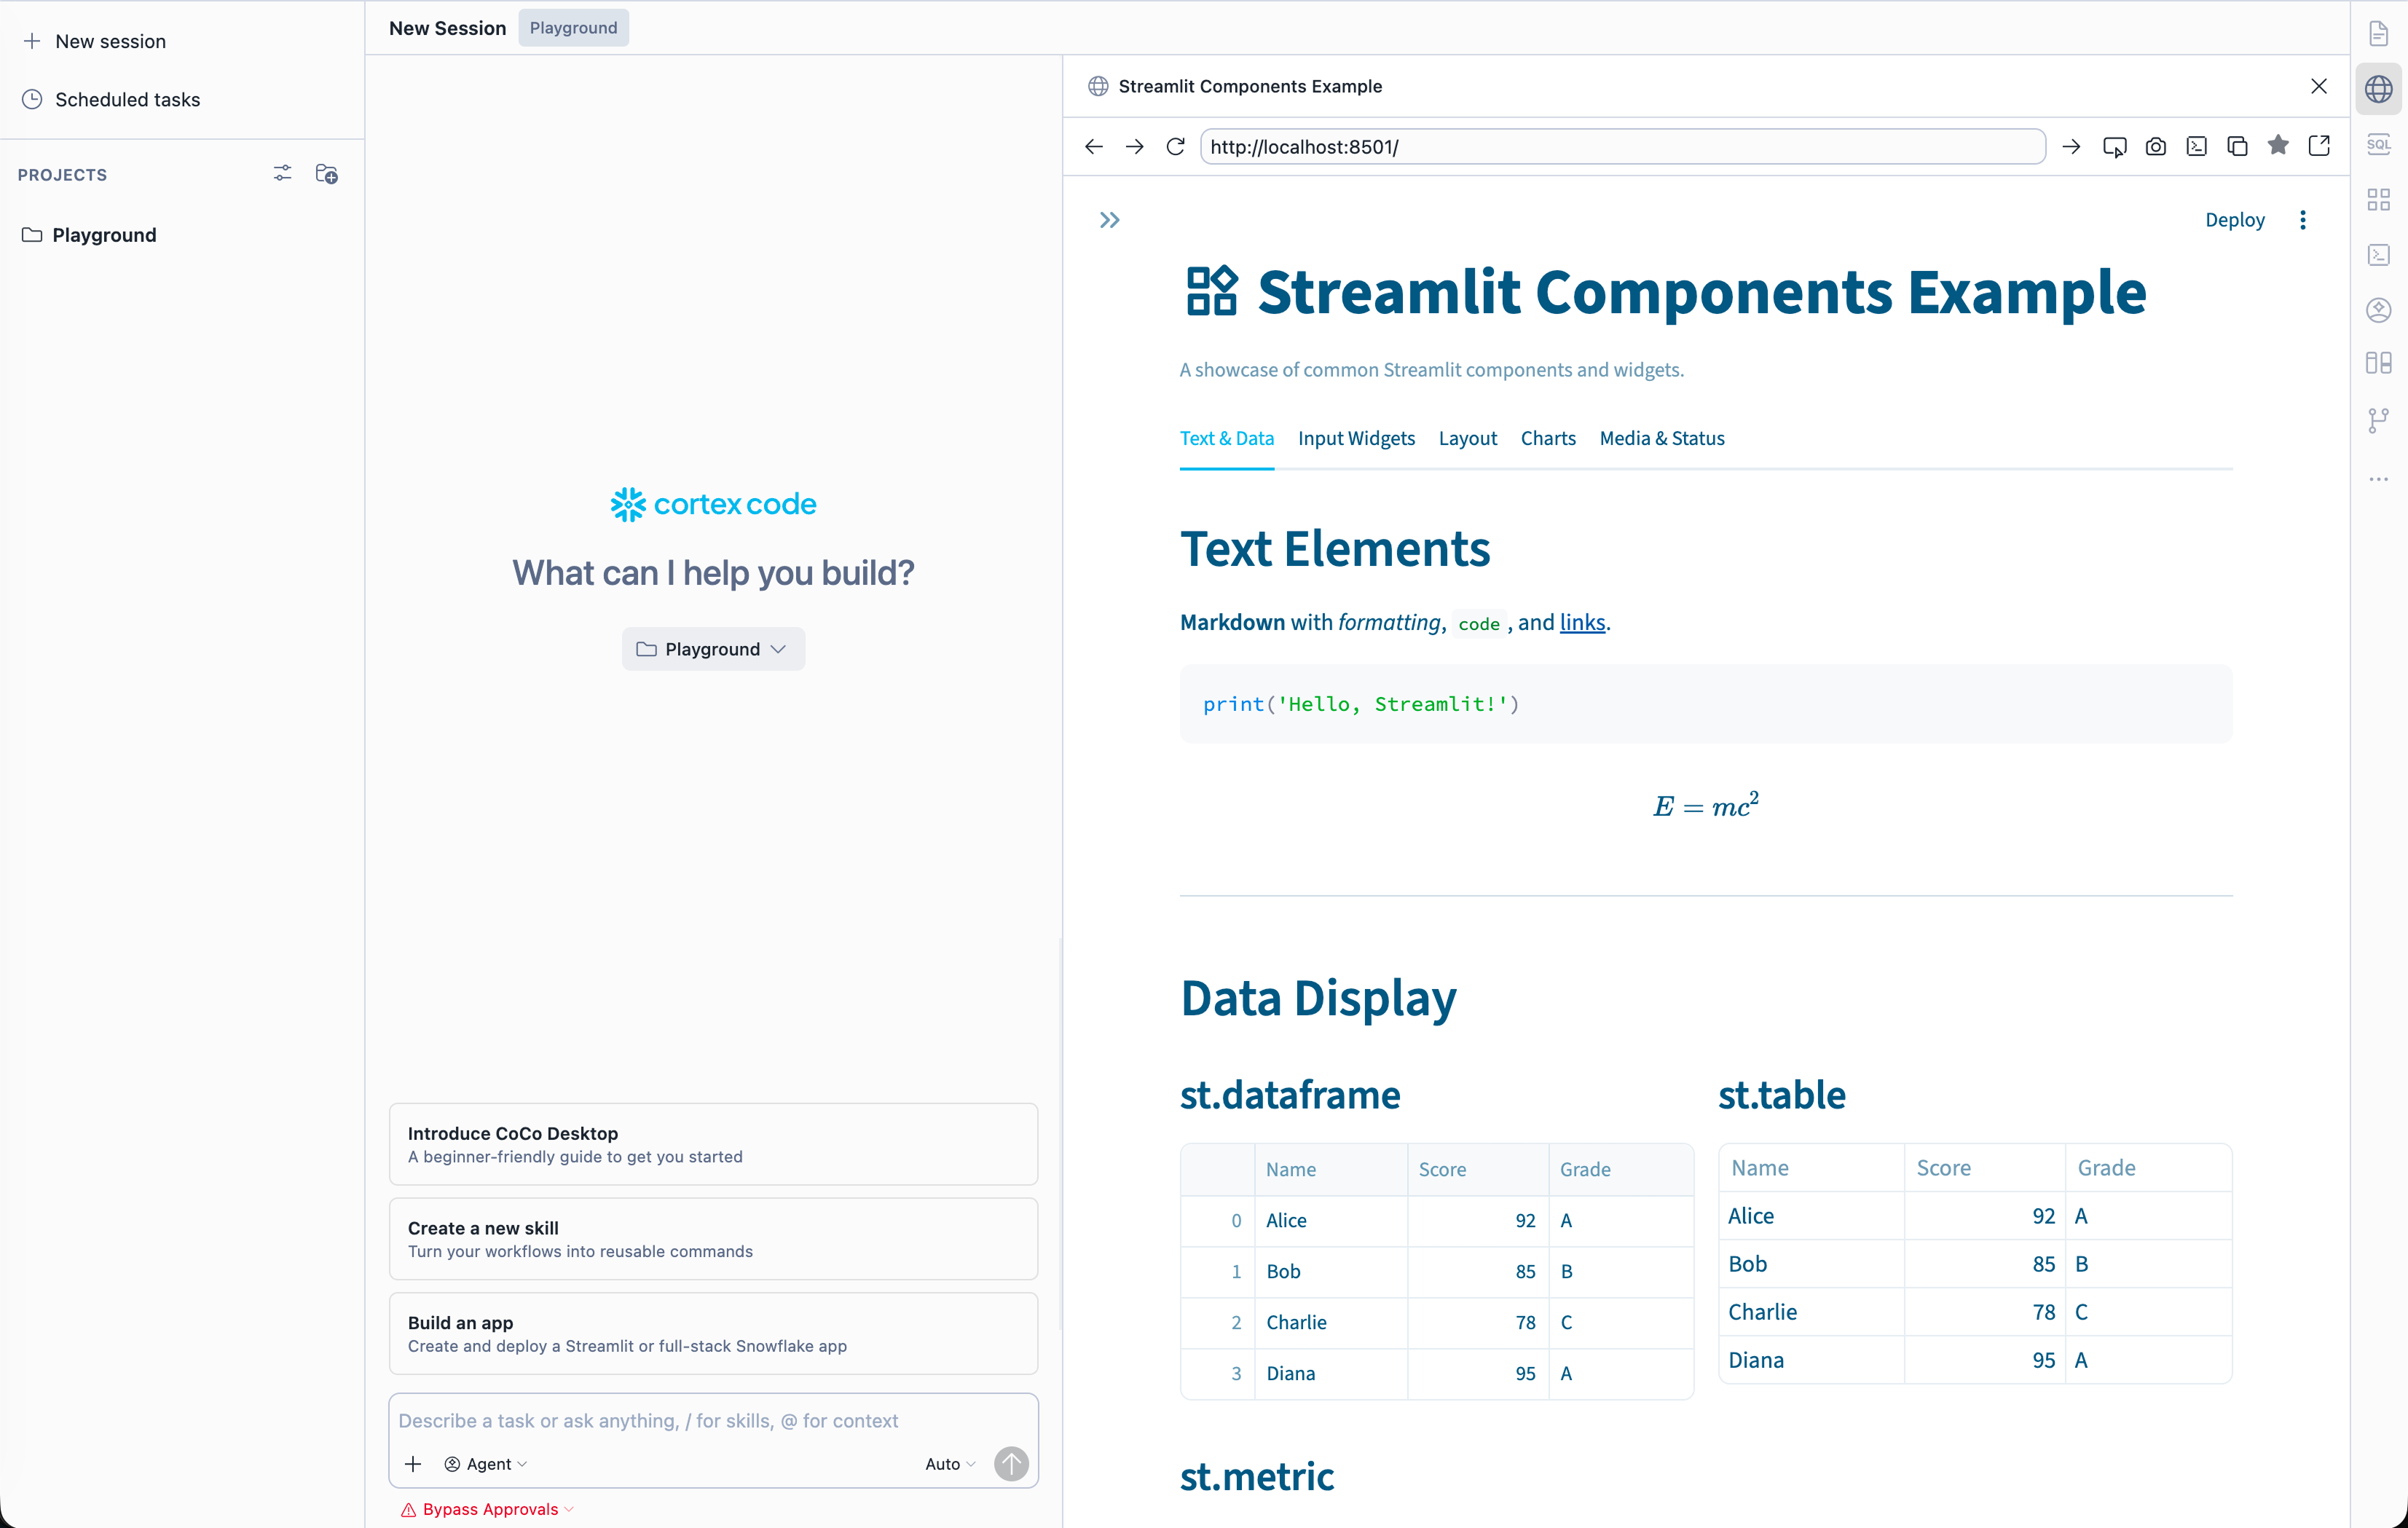Click the go arrow after the URL field
The height and width of the screenshot is (1528, 2408).
tap(2071, 147)
